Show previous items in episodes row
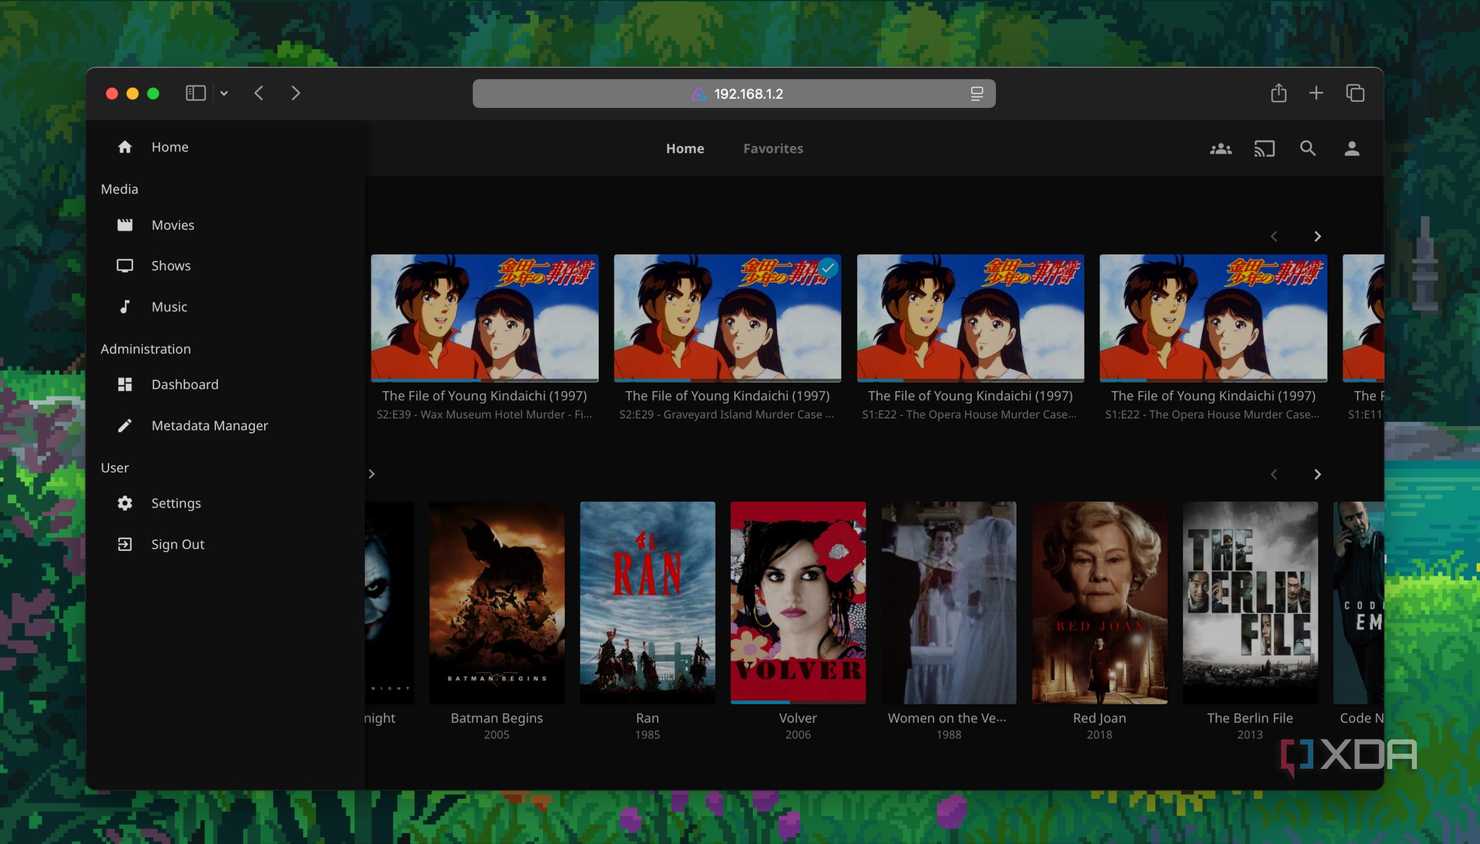The width and height of the screenshot is (1480, 844). pos(1274,236)
